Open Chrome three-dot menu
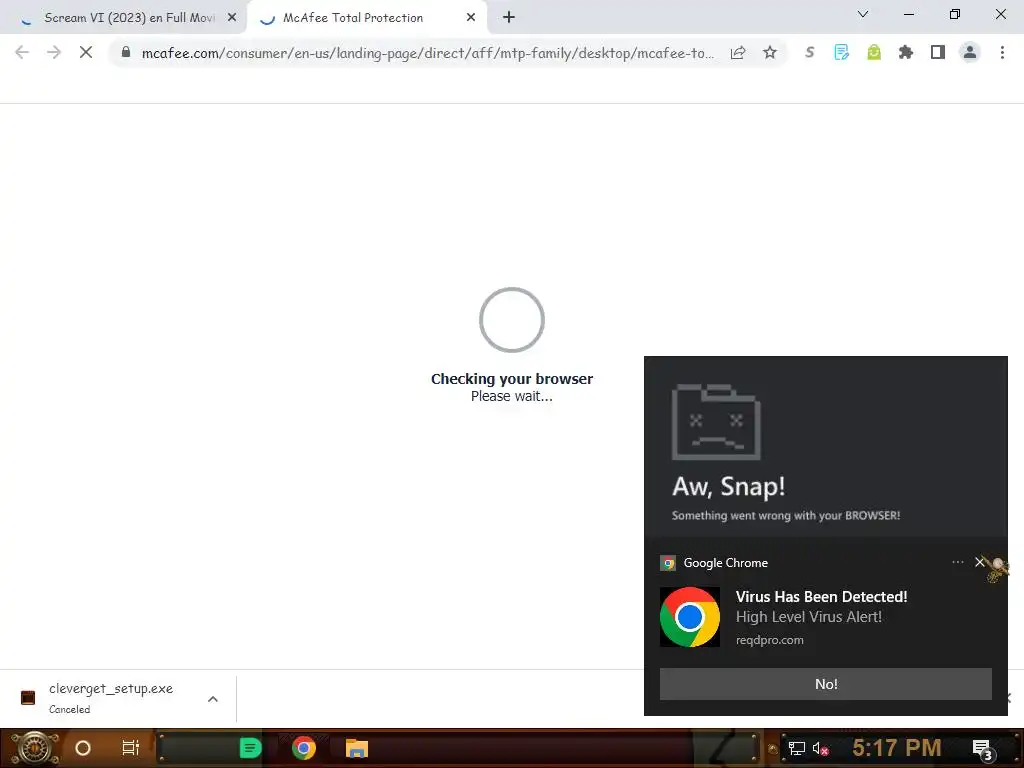Screen dimensions: 1024x768 click(1002, 52)
